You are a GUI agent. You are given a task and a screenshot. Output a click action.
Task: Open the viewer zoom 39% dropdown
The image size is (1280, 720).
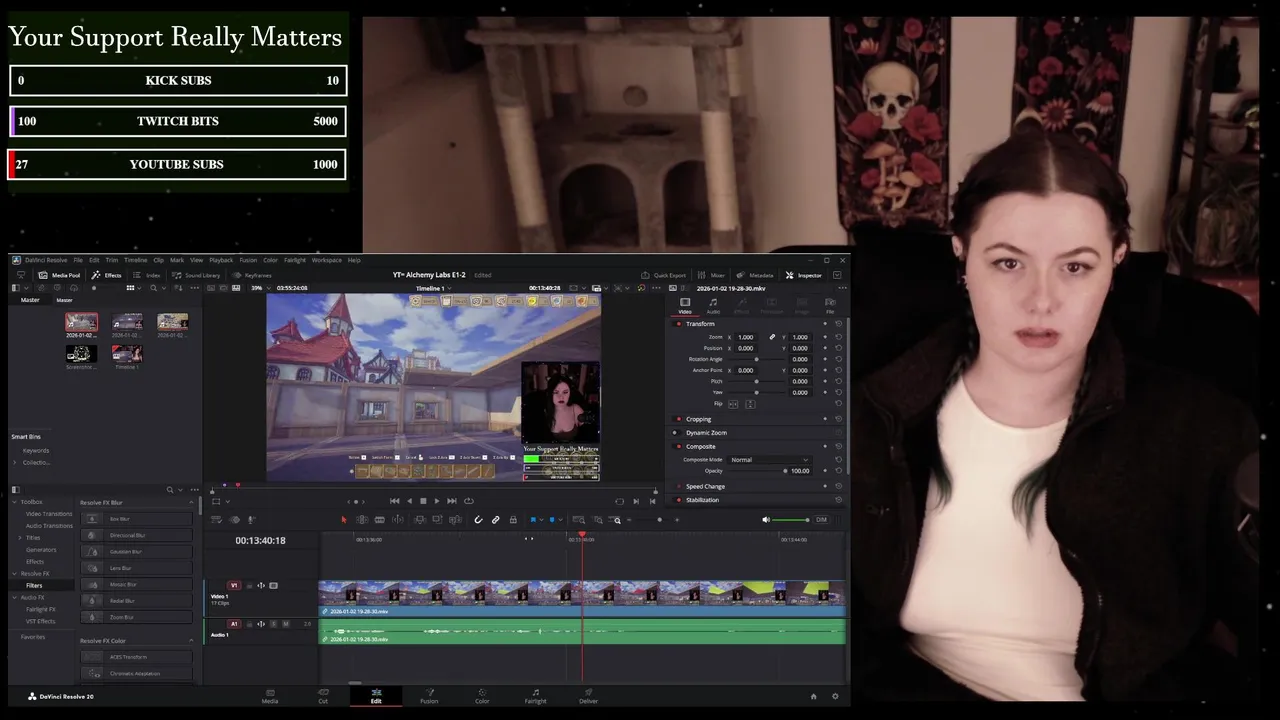(261, 288)
